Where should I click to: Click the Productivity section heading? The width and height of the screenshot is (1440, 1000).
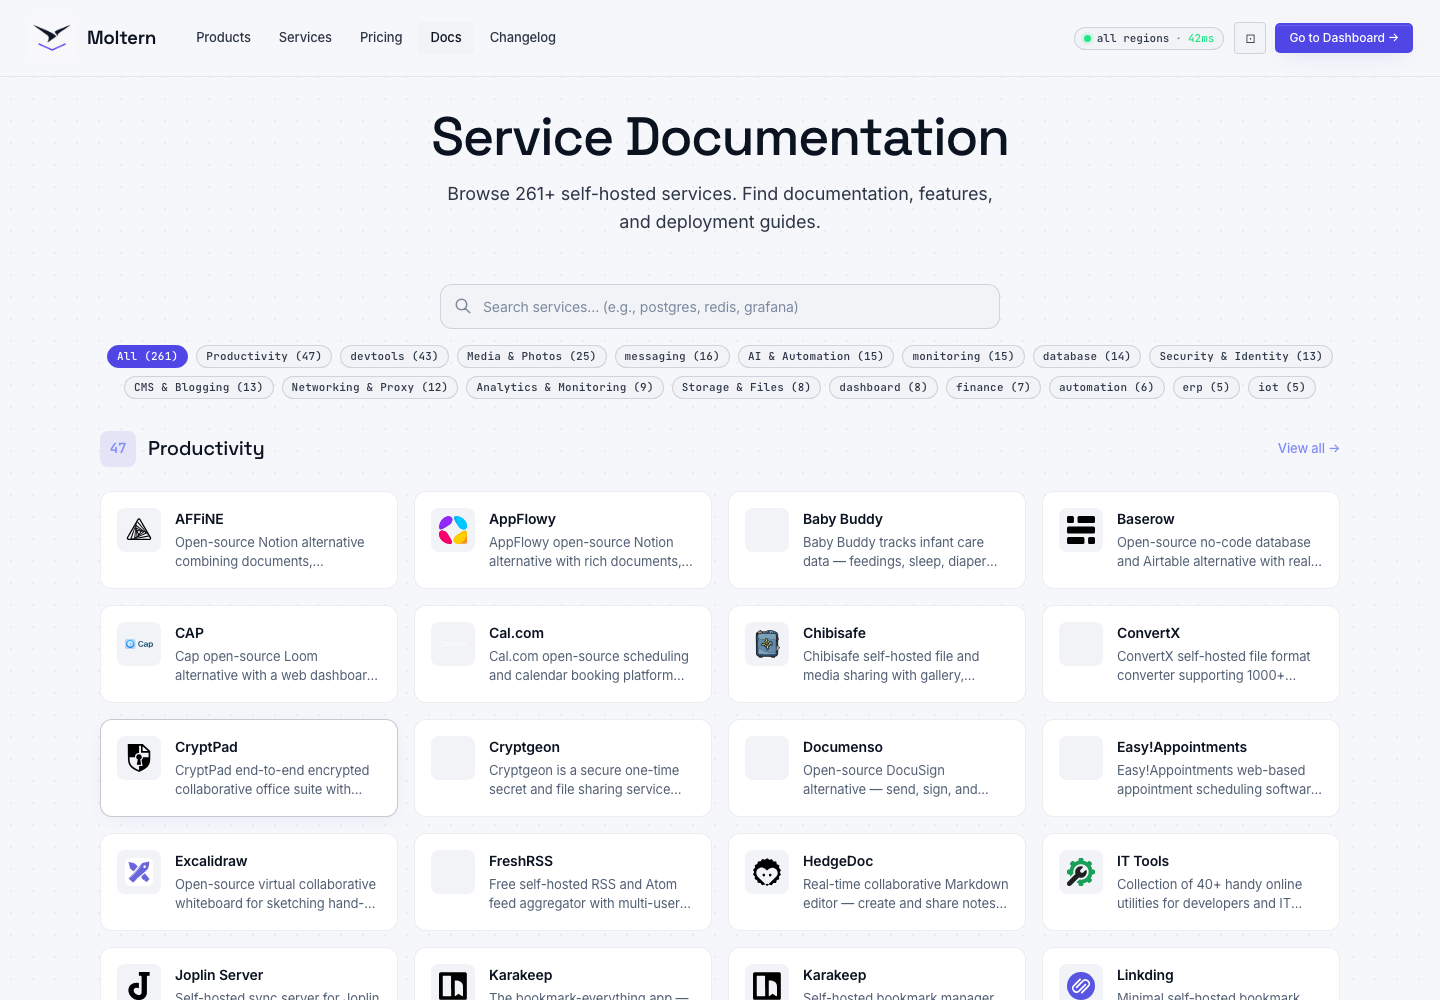[206, 448]
